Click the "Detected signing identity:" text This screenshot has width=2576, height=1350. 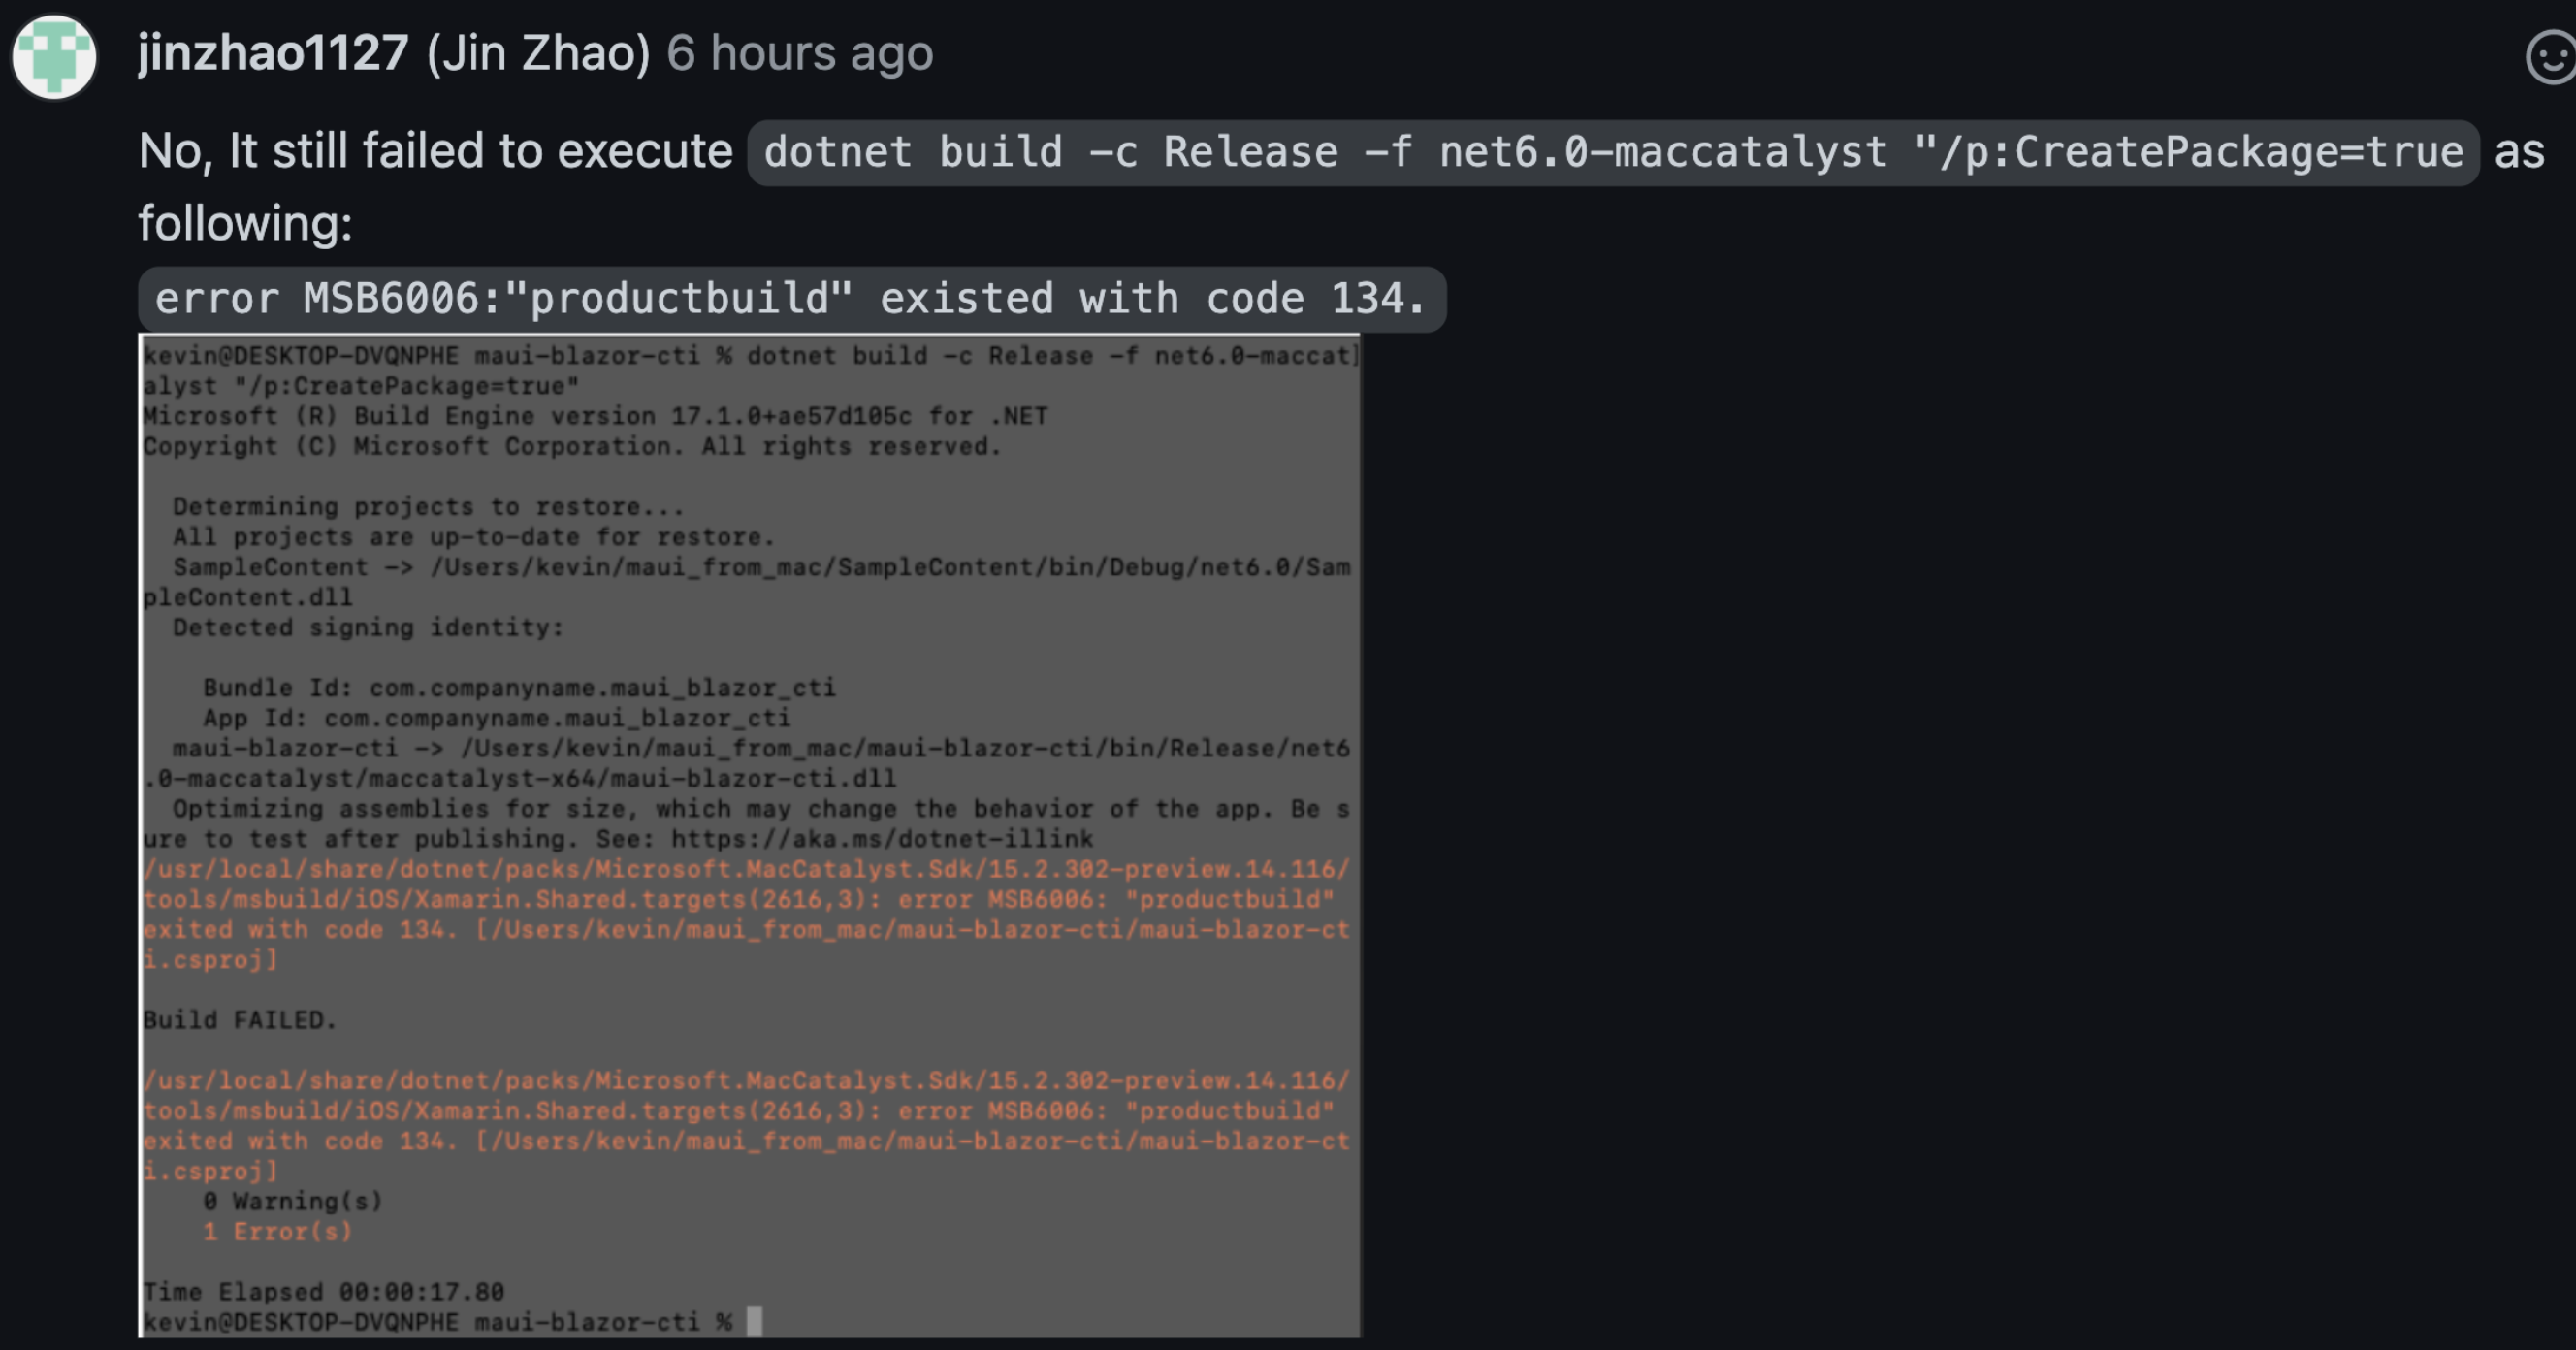[367, 627]
